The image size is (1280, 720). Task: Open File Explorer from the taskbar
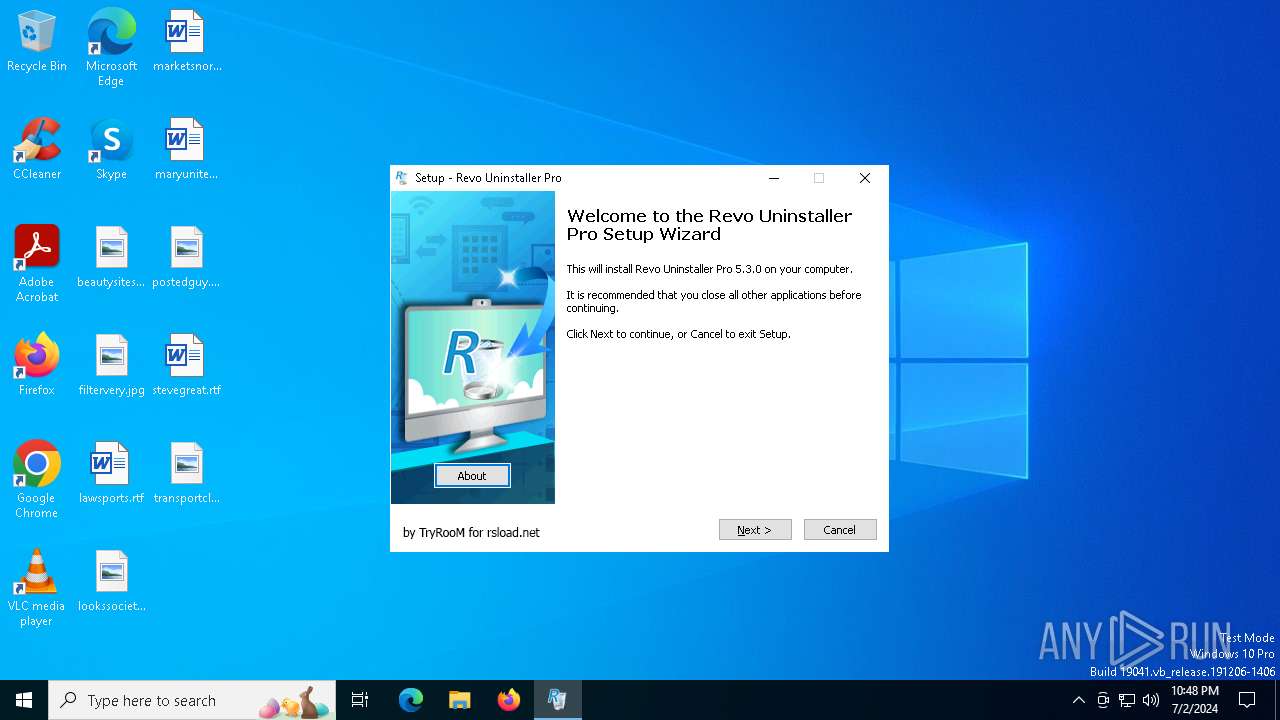tap(460, 700)
